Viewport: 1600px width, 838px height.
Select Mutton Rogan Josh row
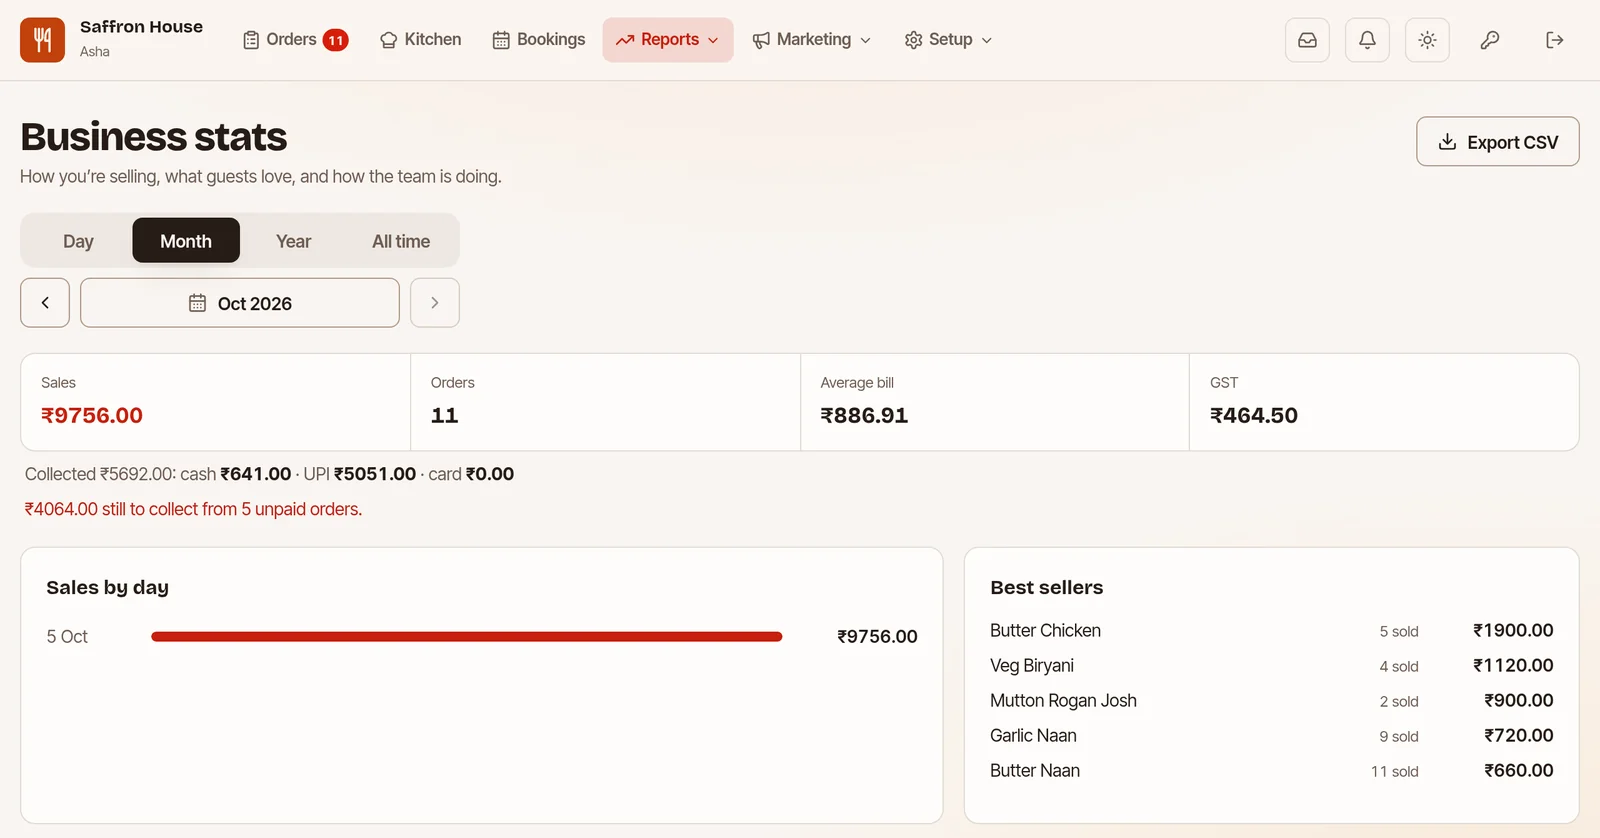[x=1272, y=701]
